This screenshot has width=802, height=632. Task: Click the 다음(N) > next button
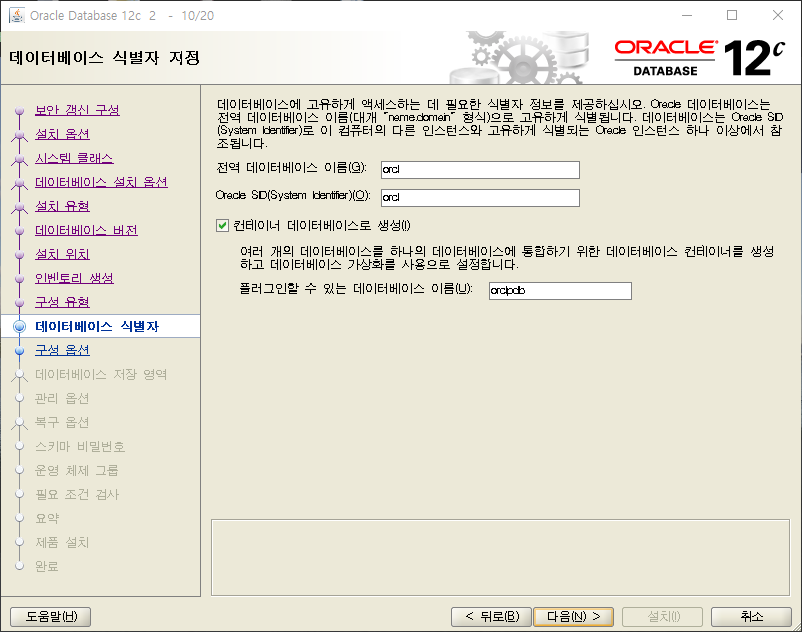[x=573, y=617]
